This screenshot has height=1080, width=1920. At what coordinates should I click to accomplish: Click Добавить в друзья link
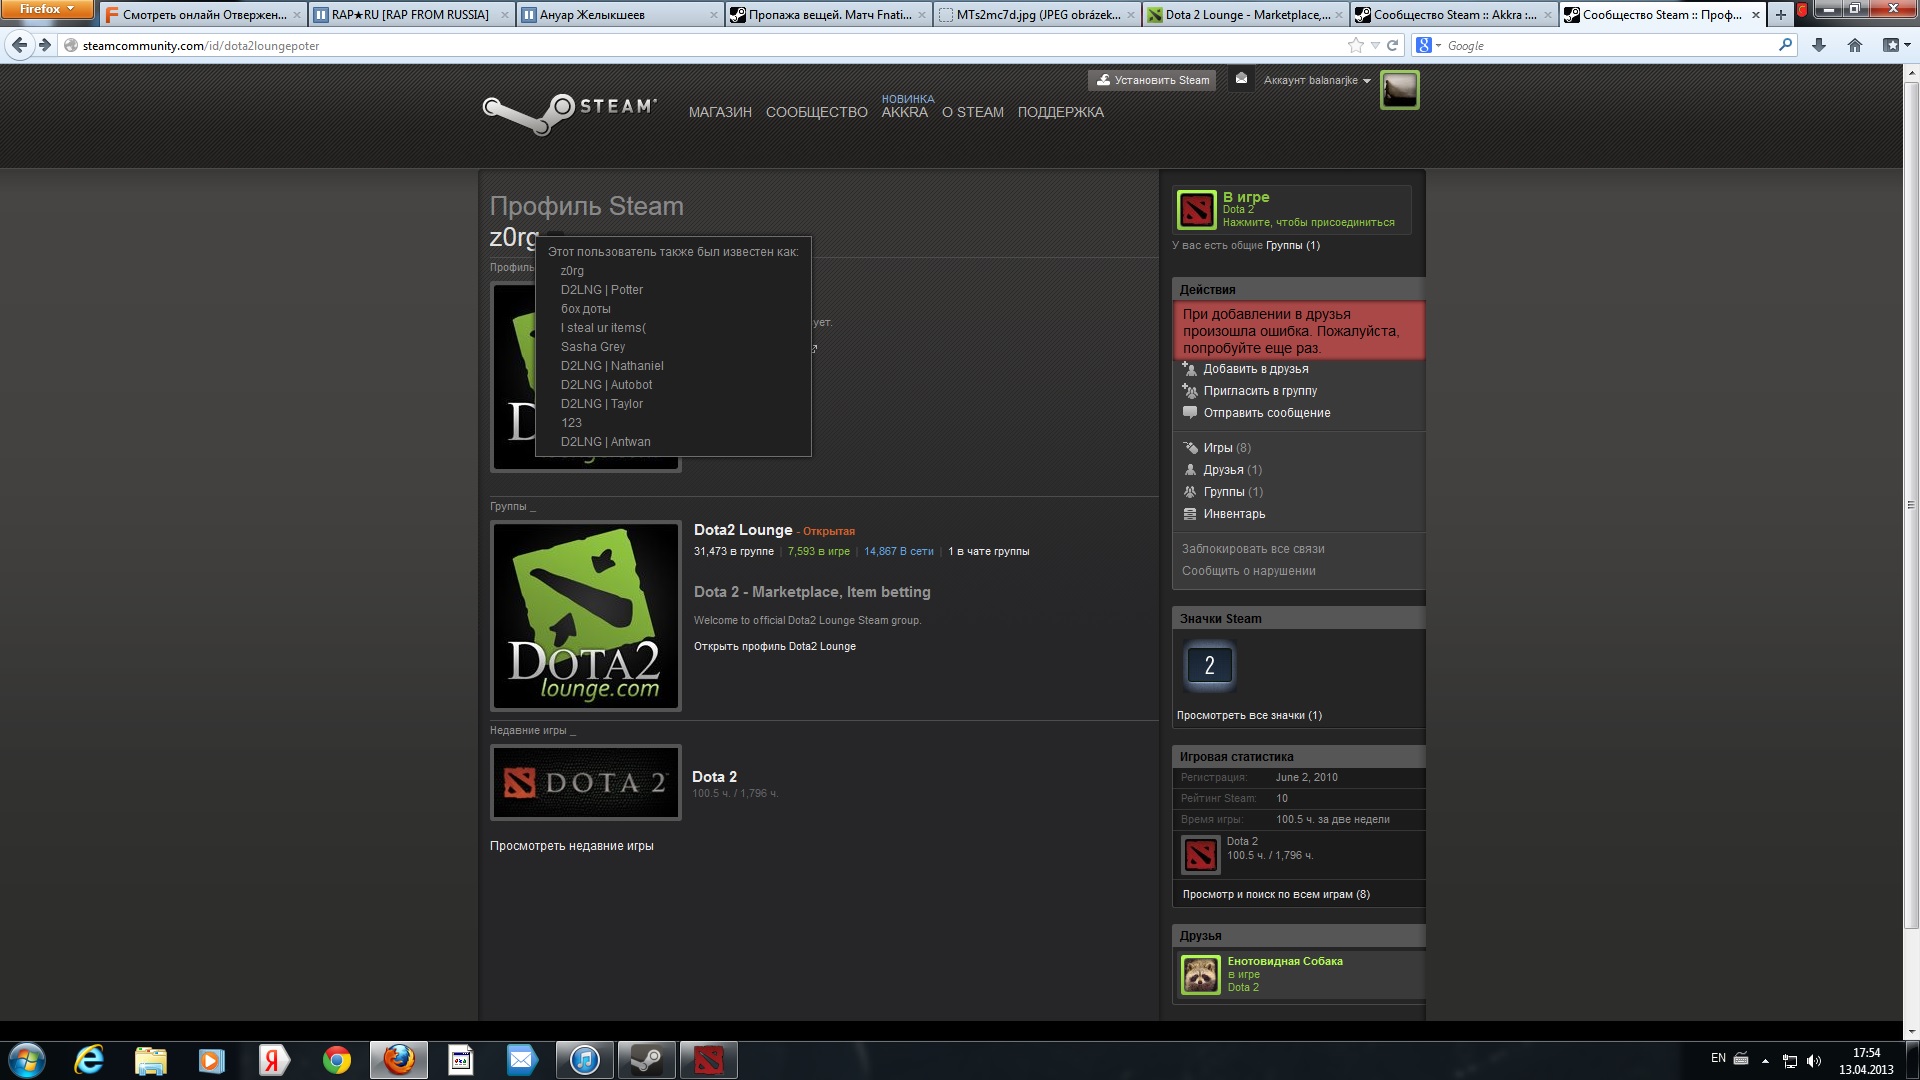click(1255, 369)
